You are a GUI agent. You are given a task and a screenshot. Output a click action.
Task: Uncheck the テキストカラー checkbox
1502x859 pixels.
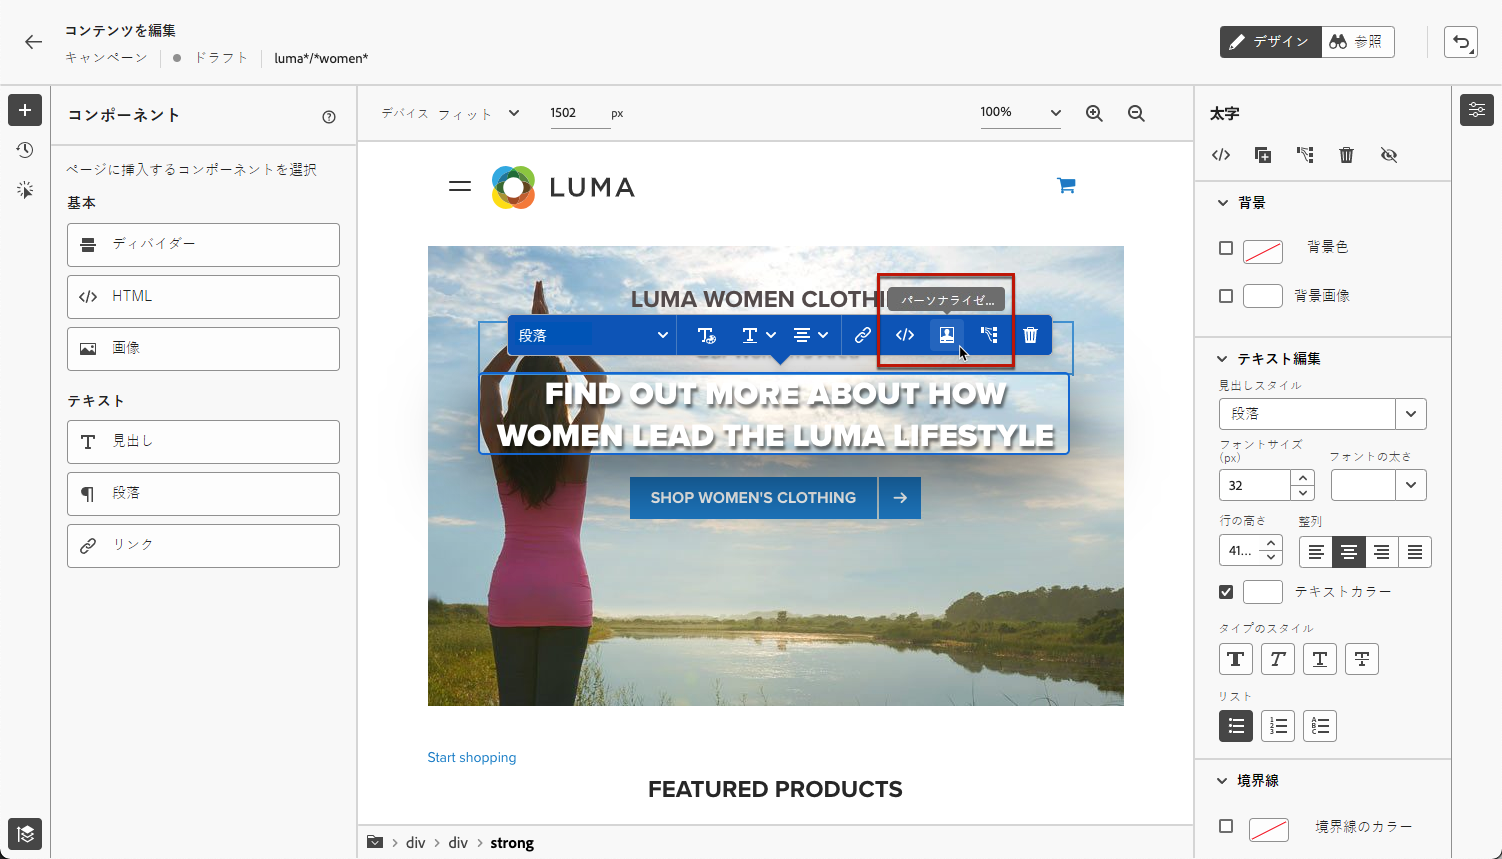point(1226,592)
